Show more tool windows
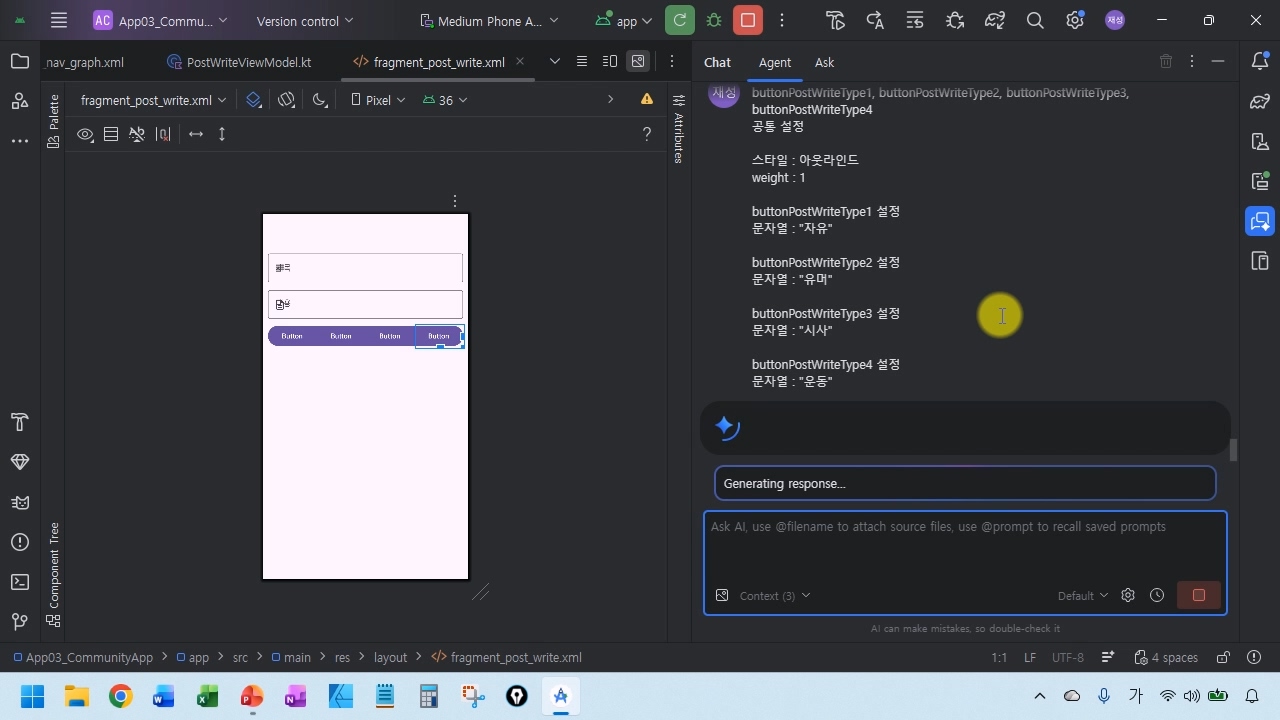Image resolution: width=1280 pixels, height=720 pixels. coord(19,141)
